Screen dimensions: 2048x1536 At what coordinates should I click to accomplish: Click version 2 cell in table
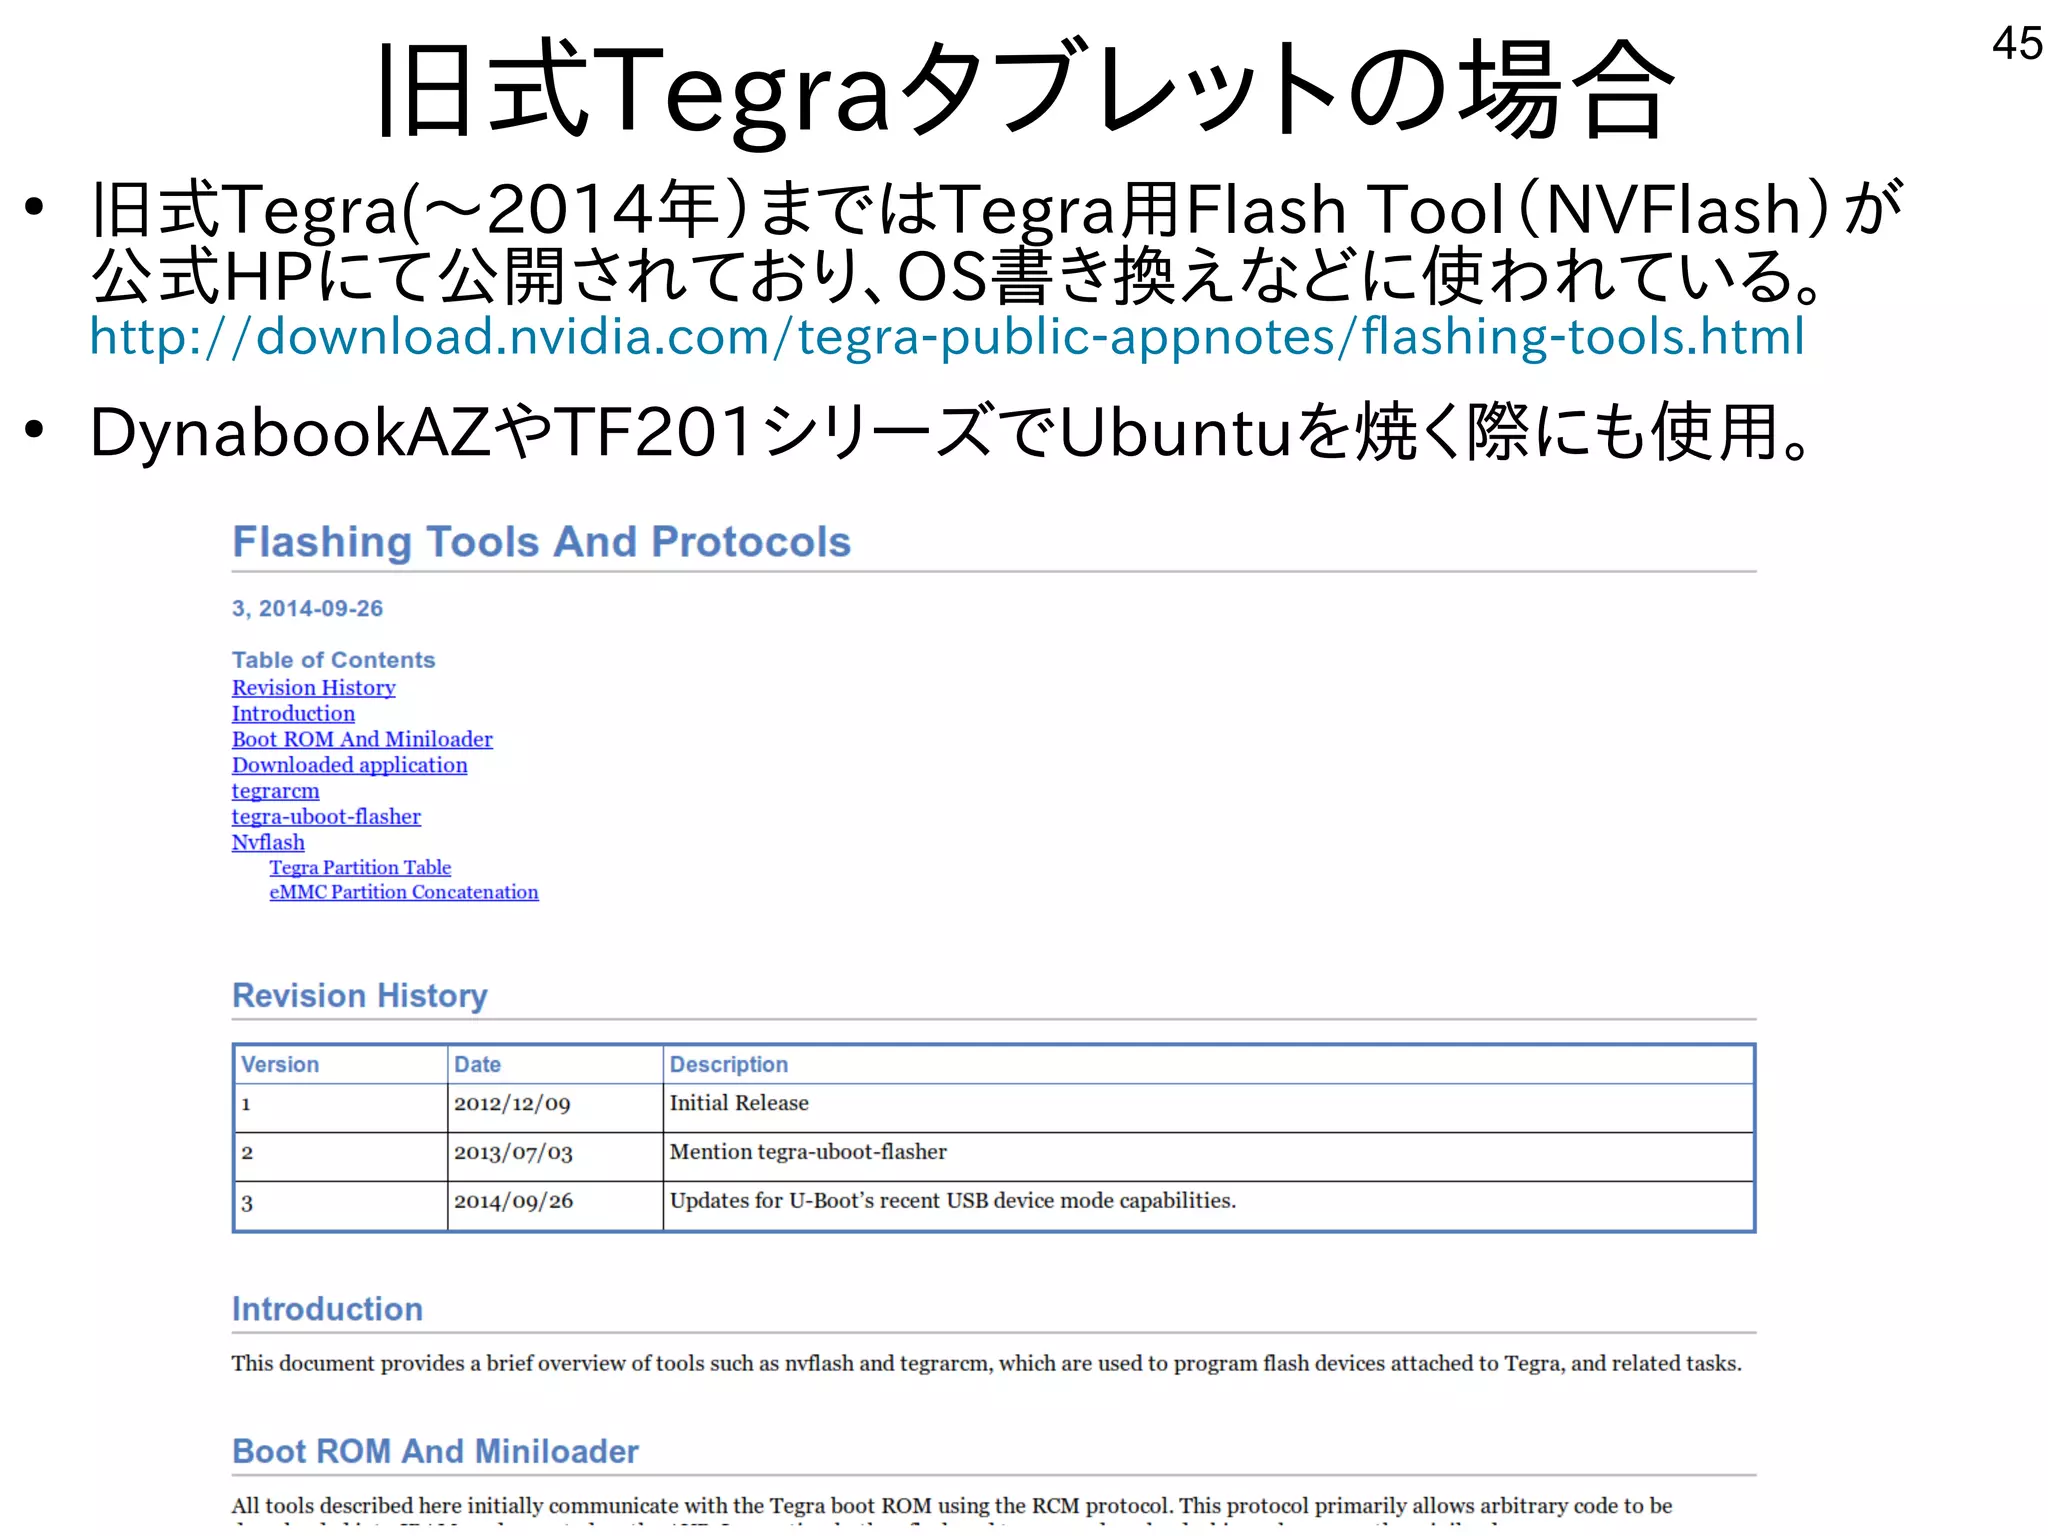coord(340,1157)
